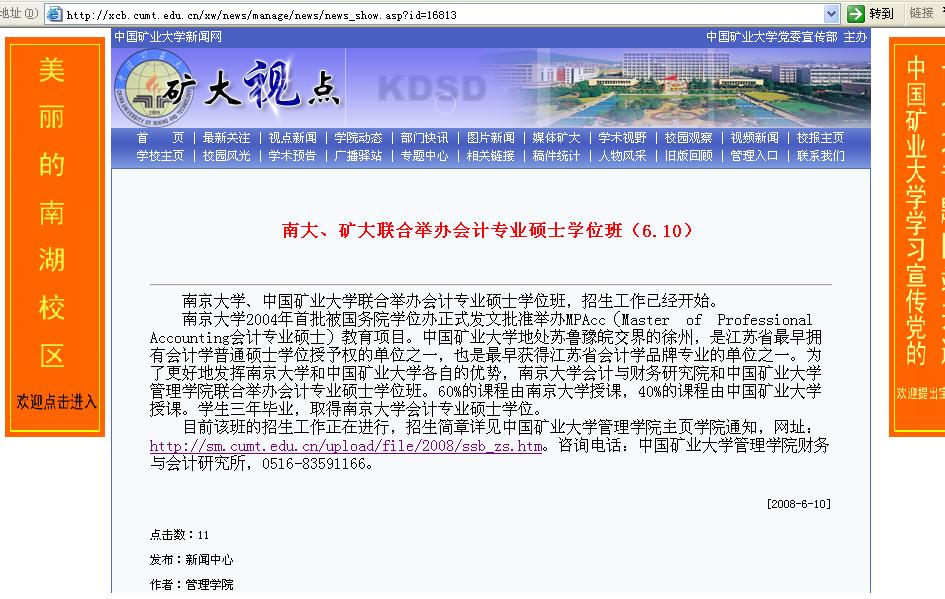Click the university emblem logo in the banner
The width and height of the screenshot is (945, 599).
click(x=153, y=89)
